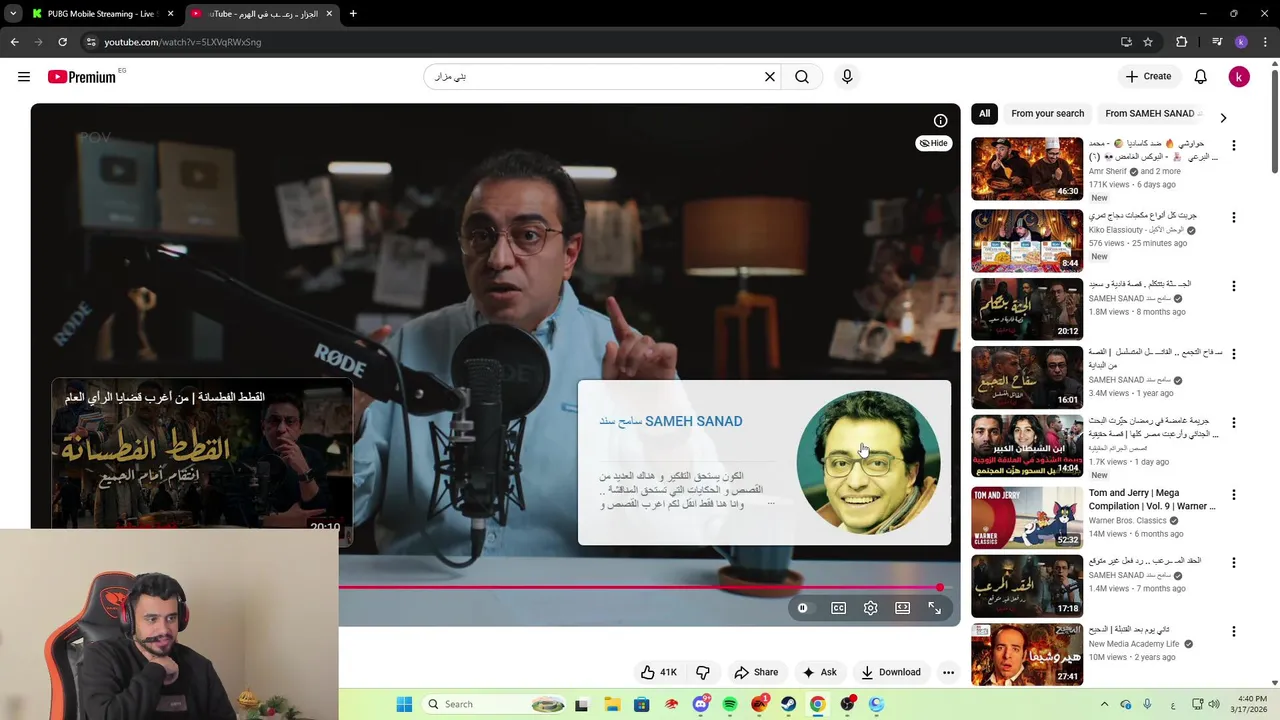1280x720 pixels.
Task: Click the Share button
Action: (756, 672)
